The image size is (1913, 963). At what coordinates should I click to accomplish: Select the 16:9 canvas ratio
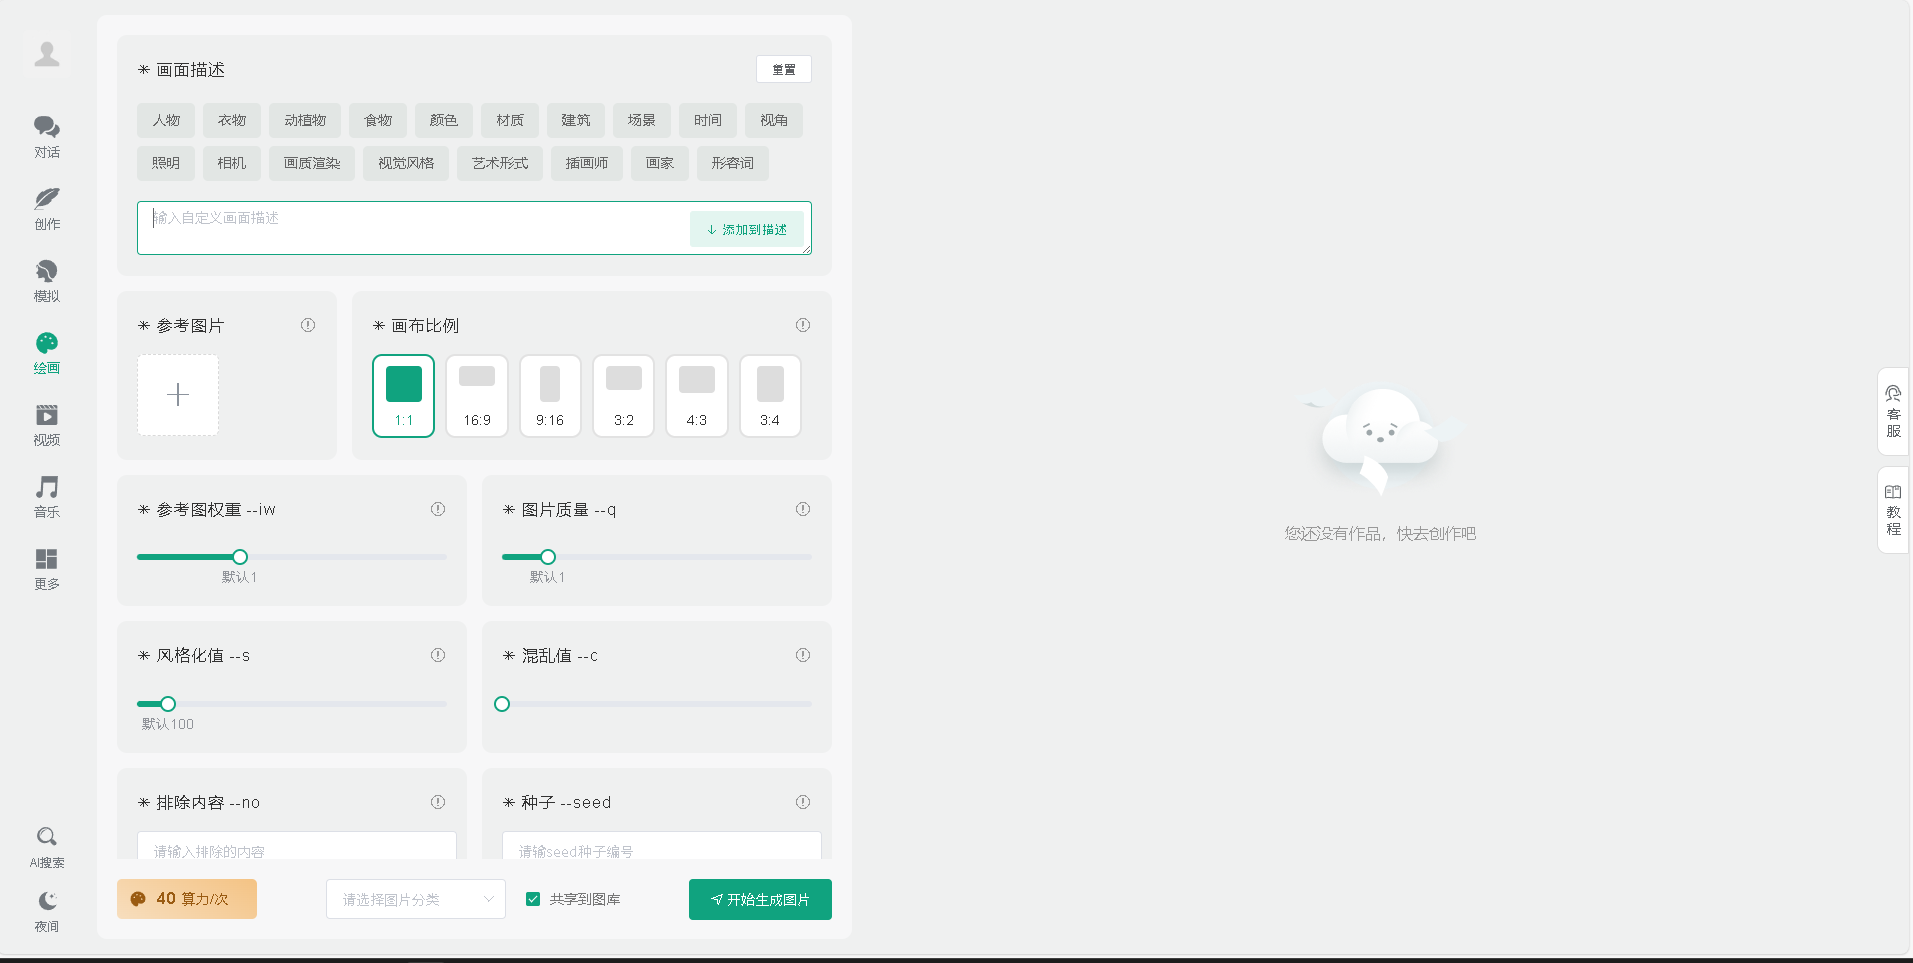tap(477, 395)
